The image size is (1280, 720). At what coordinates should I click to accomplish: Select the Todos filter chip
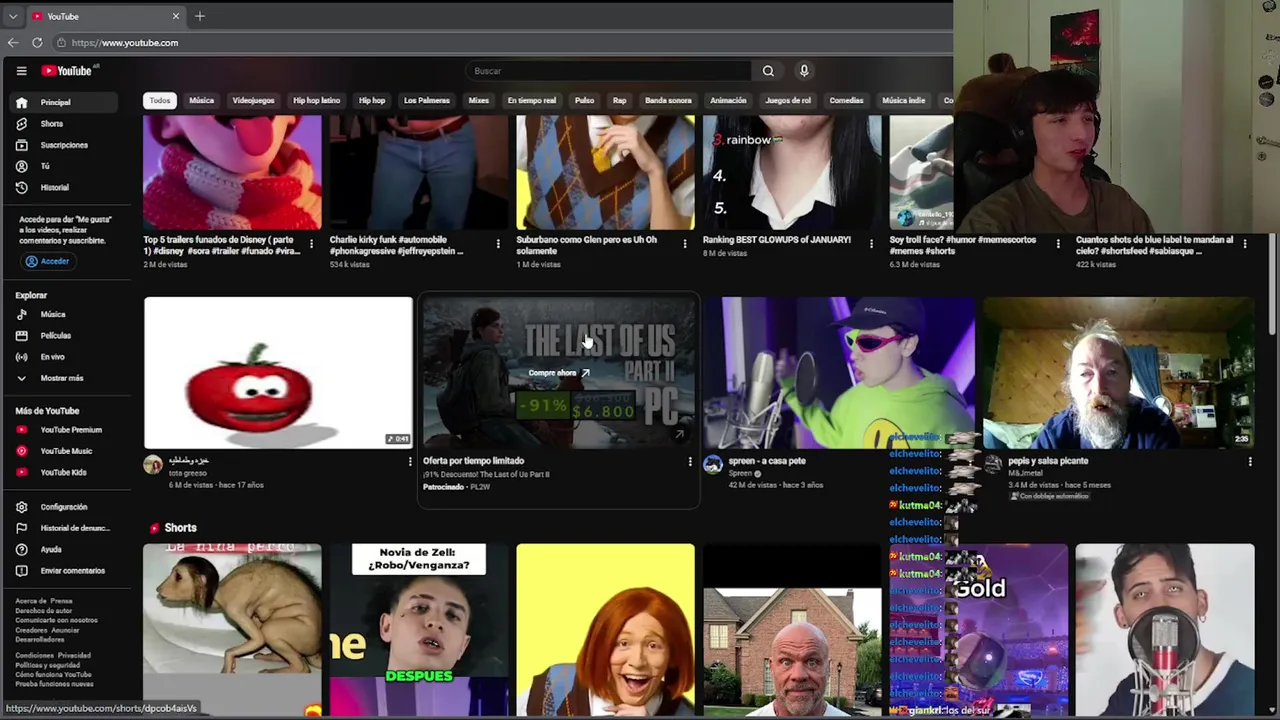[x=160, y=100]
